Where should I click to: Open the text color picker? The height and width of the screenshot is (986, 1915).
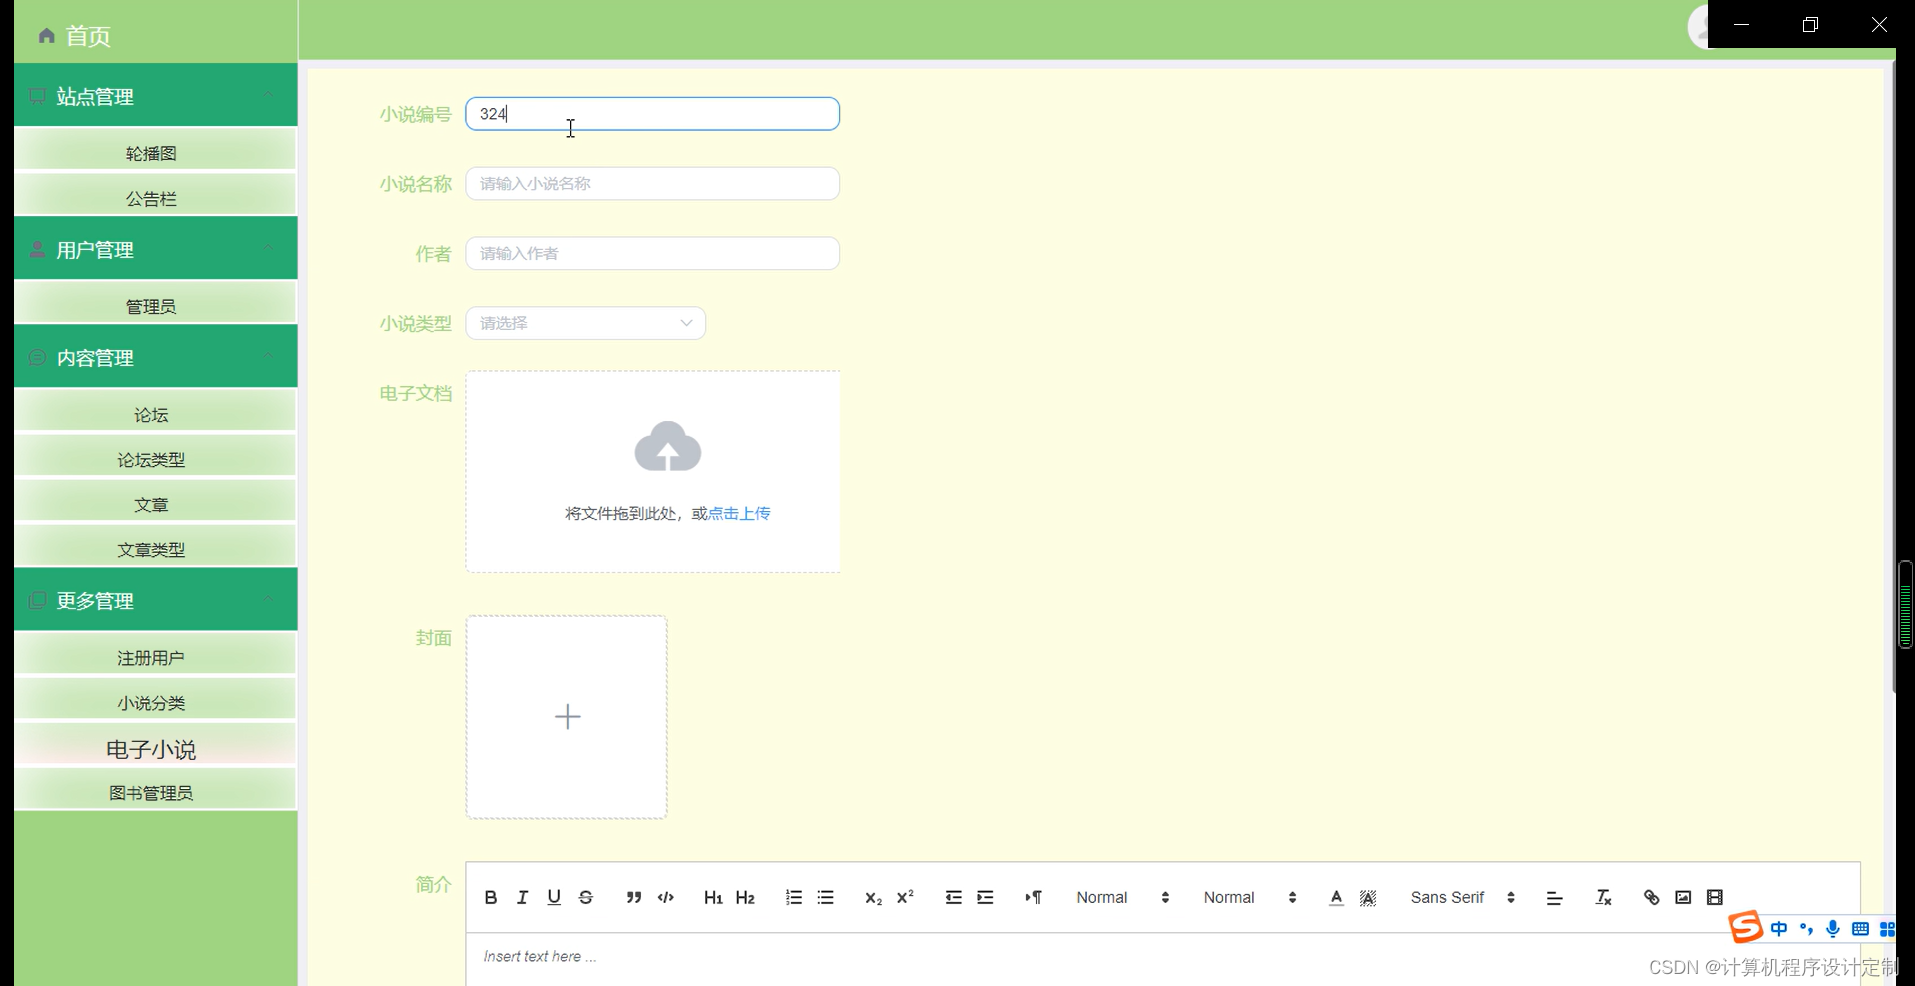[1336, 897]
